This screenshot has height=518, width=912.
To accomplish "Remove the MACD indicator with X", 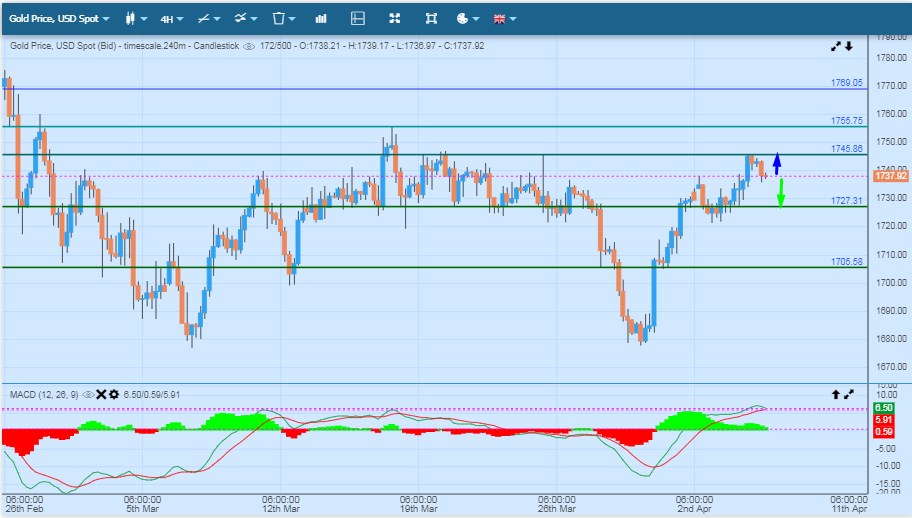I will (101, 395).
